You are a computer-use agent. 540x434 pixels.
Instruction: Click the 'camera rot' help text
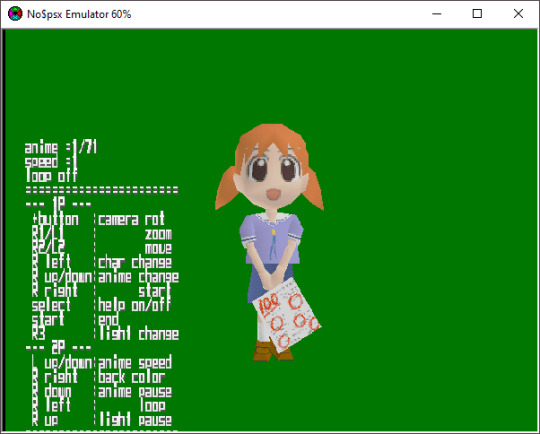(132, 219)
